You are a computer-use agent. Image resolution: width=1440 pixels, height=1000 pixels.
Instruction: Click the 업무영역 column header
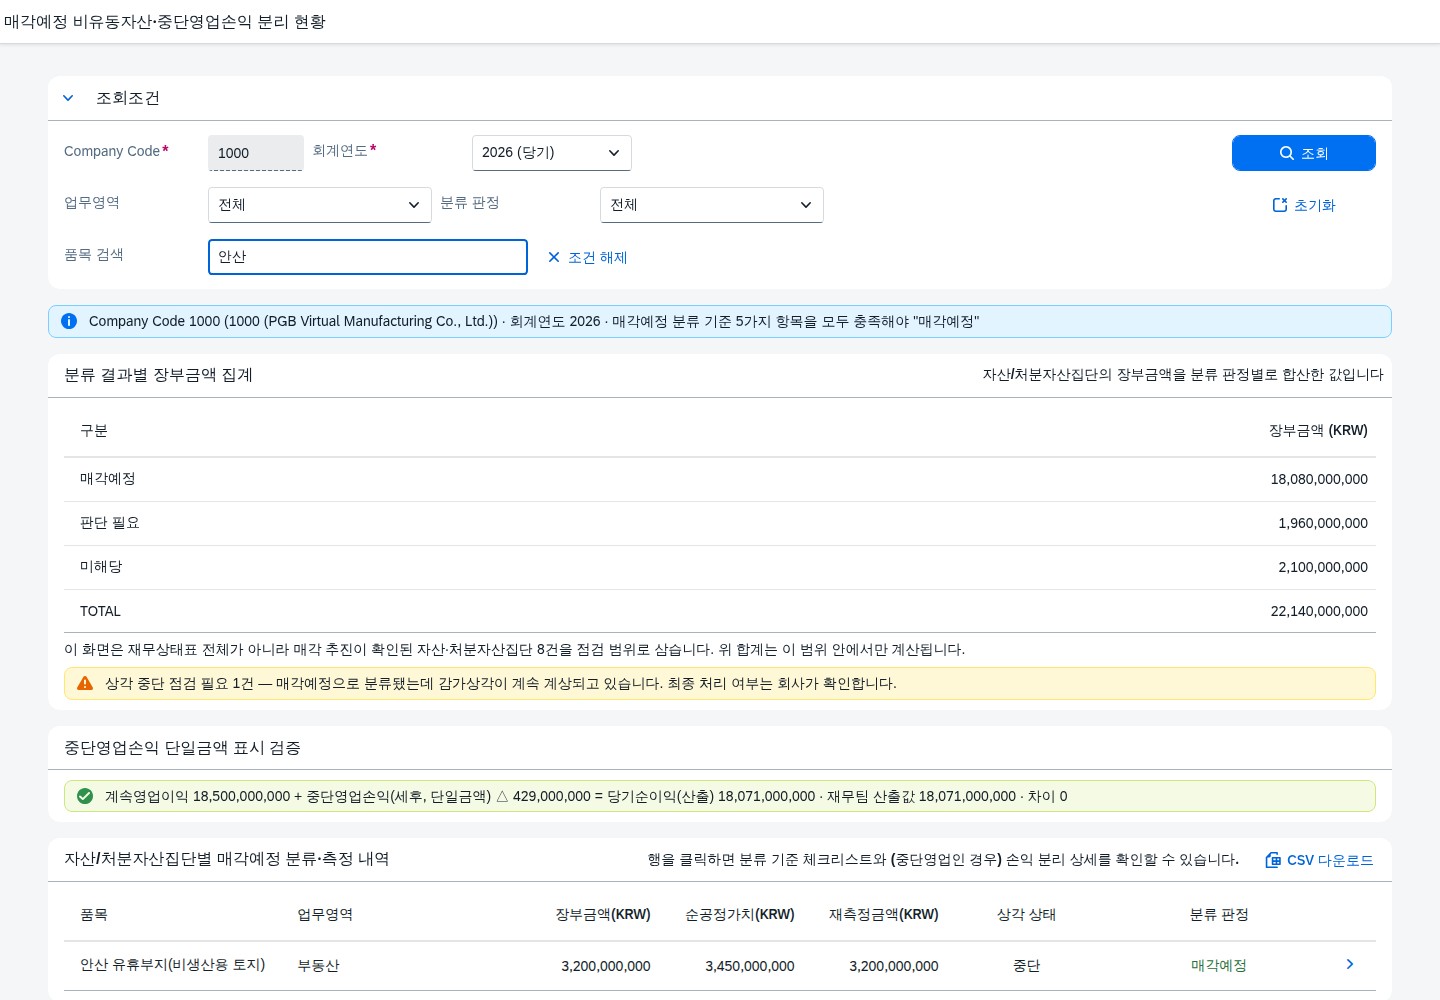pyautogui.click(x=325, y=915)
